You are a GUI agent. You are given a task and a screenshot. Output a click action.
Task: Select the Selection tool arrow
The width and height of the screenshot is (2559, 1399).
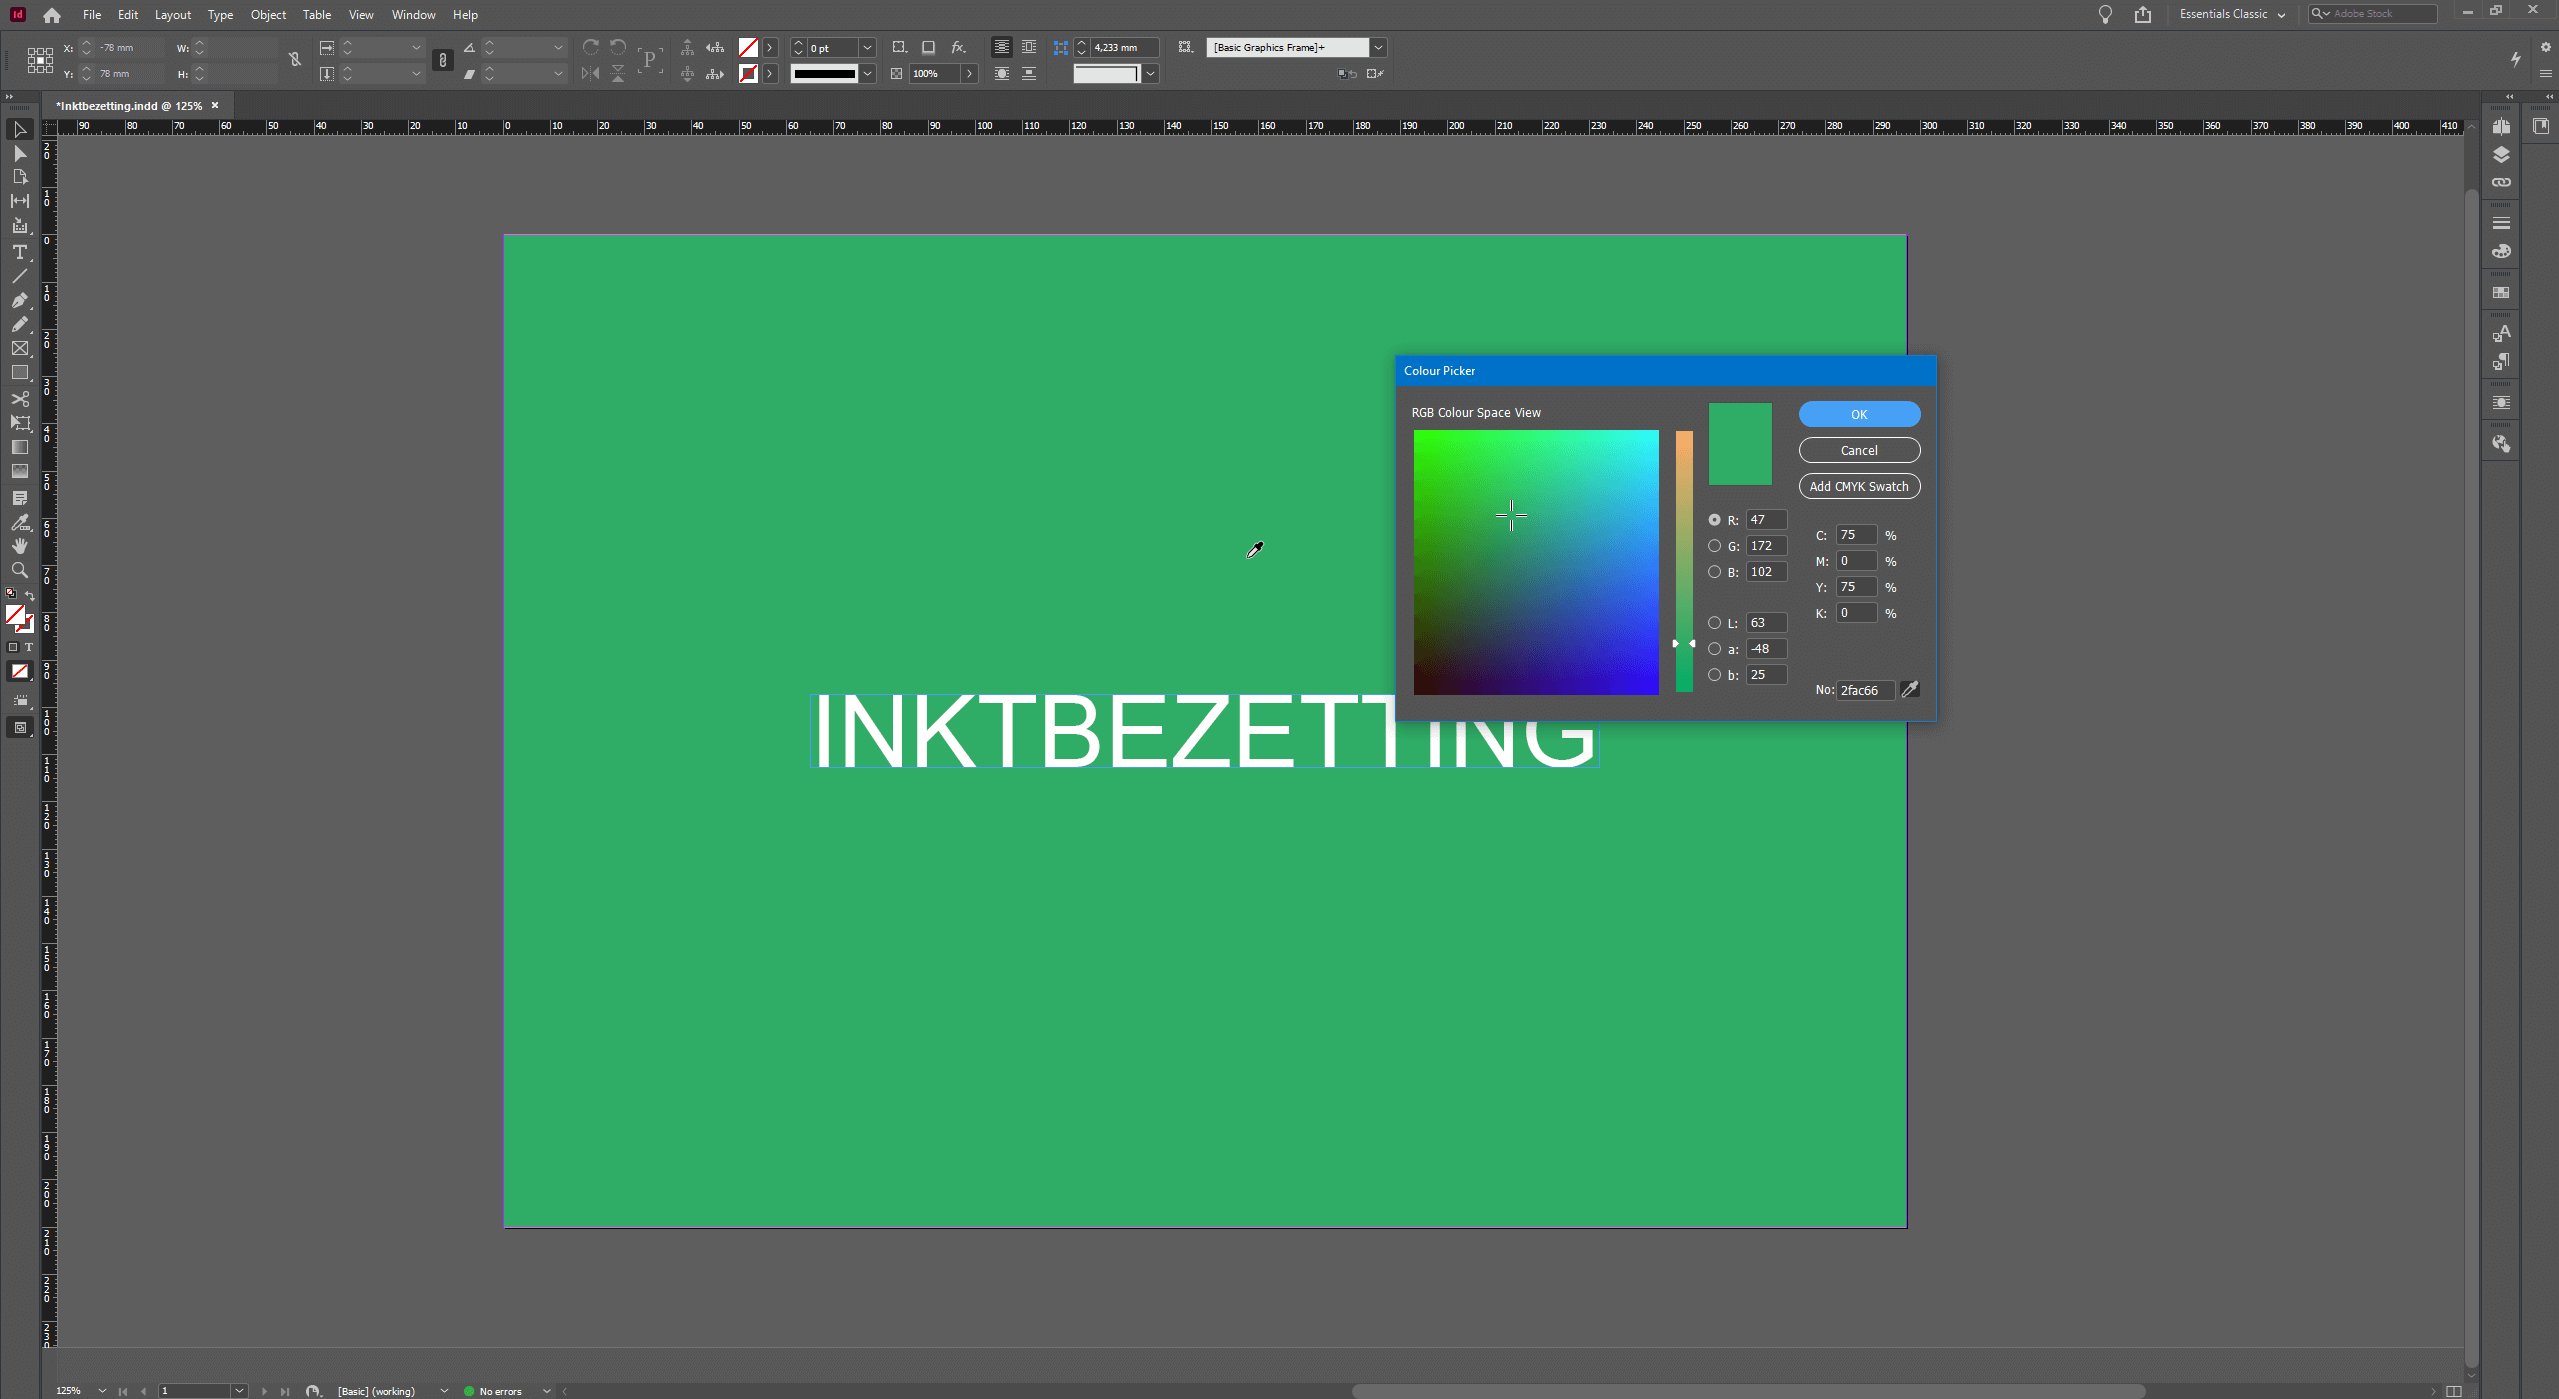pos(19,129)
